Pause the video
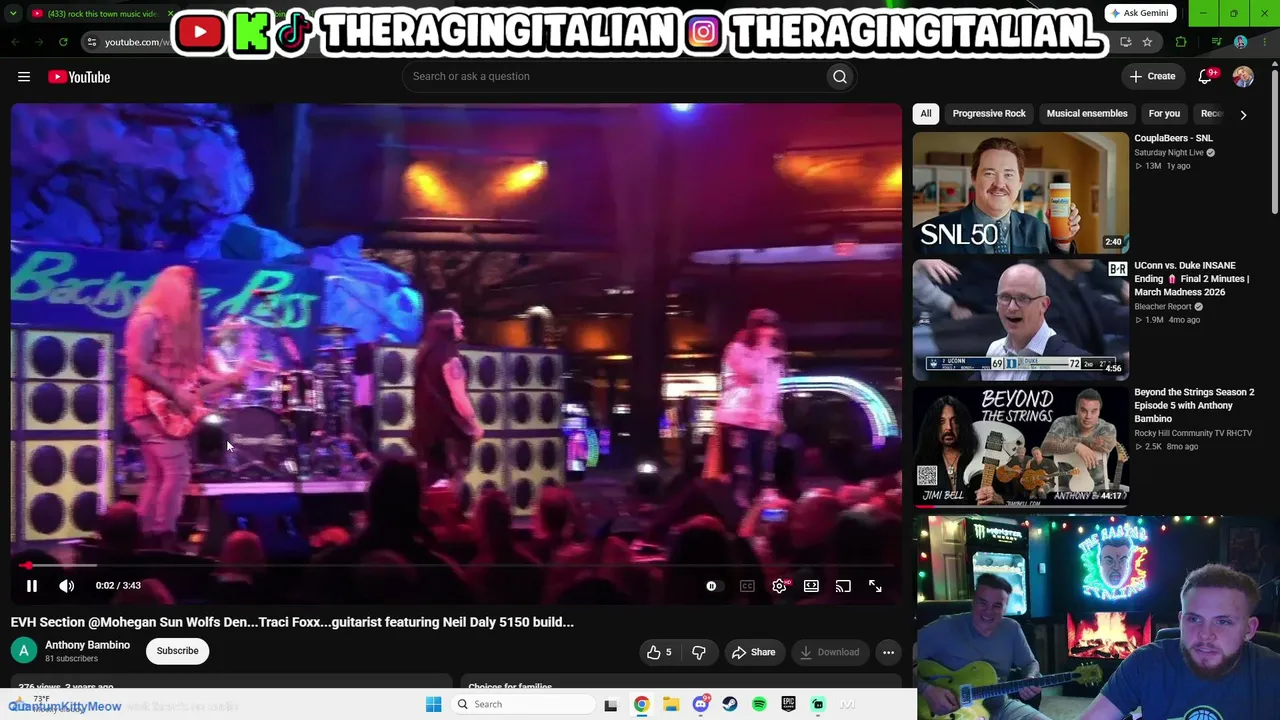 click(x=32, y=586)
